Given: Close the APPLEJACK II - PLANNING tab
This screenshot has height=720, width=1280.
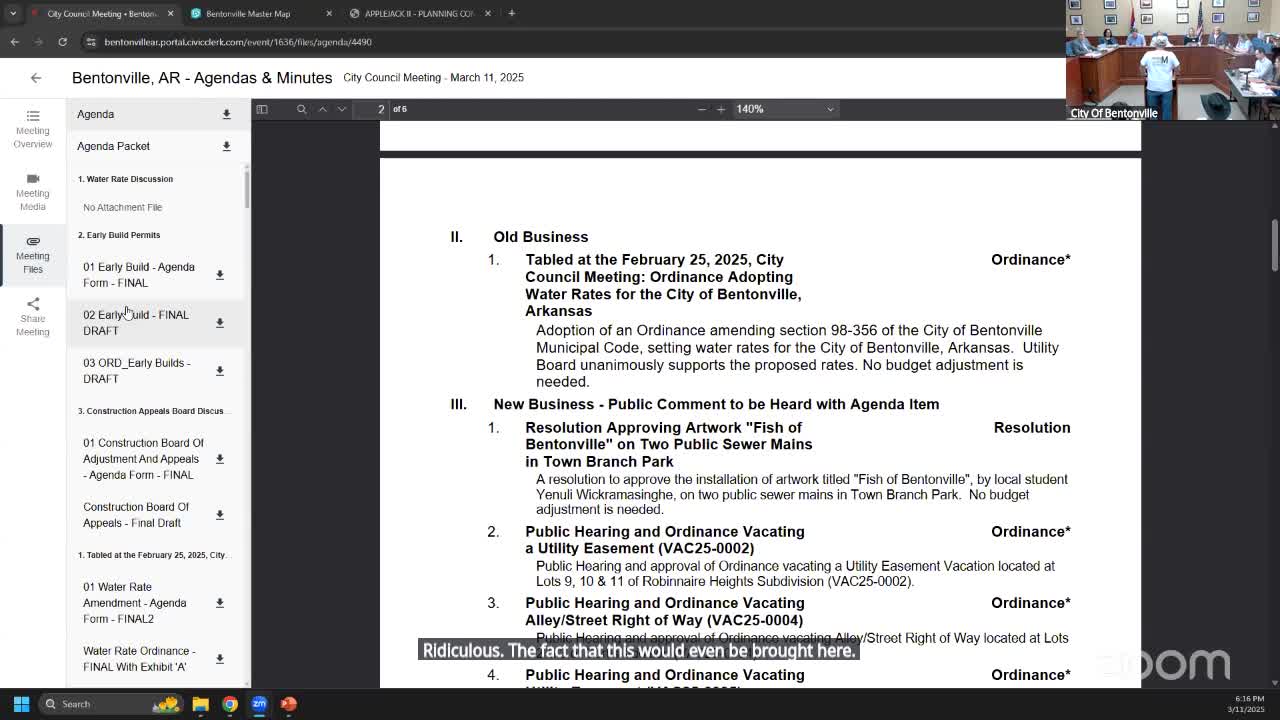Looking at the screenshot, I should [488, 14].
